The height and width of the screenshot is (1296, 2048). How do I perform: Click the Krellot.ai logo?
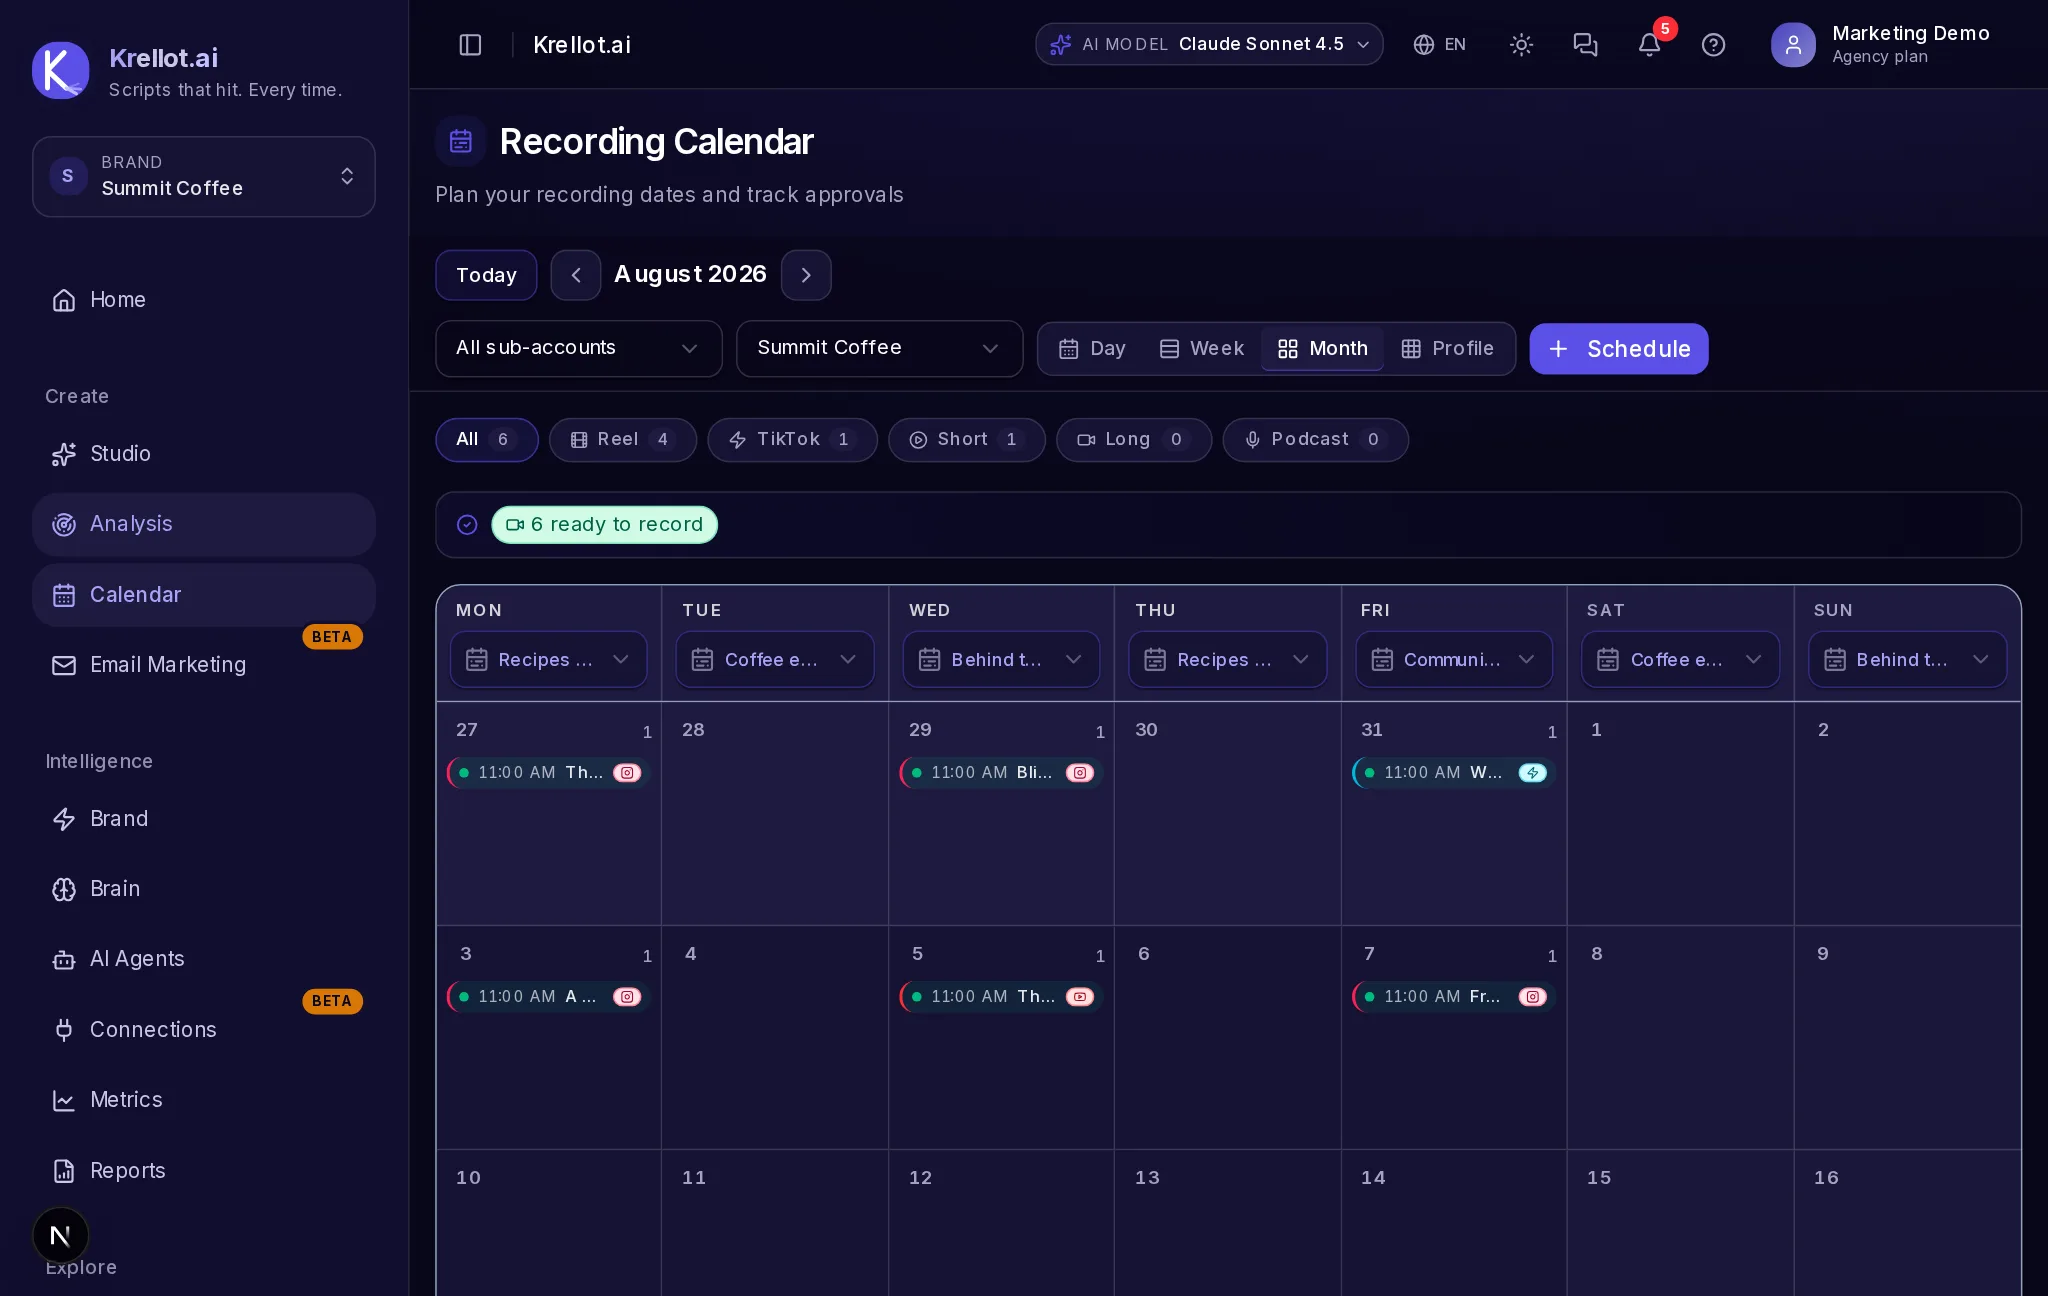pos(61,70)
